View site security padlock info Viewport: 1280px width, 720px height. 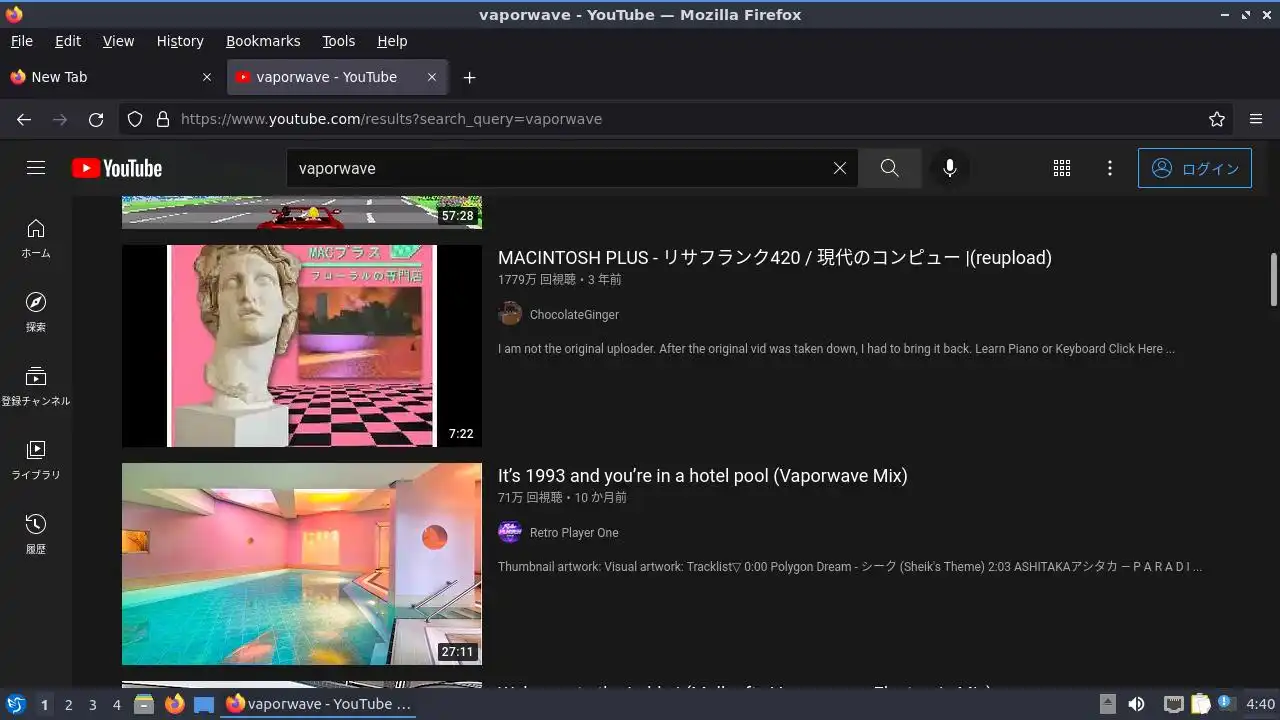tap(163, 119)
